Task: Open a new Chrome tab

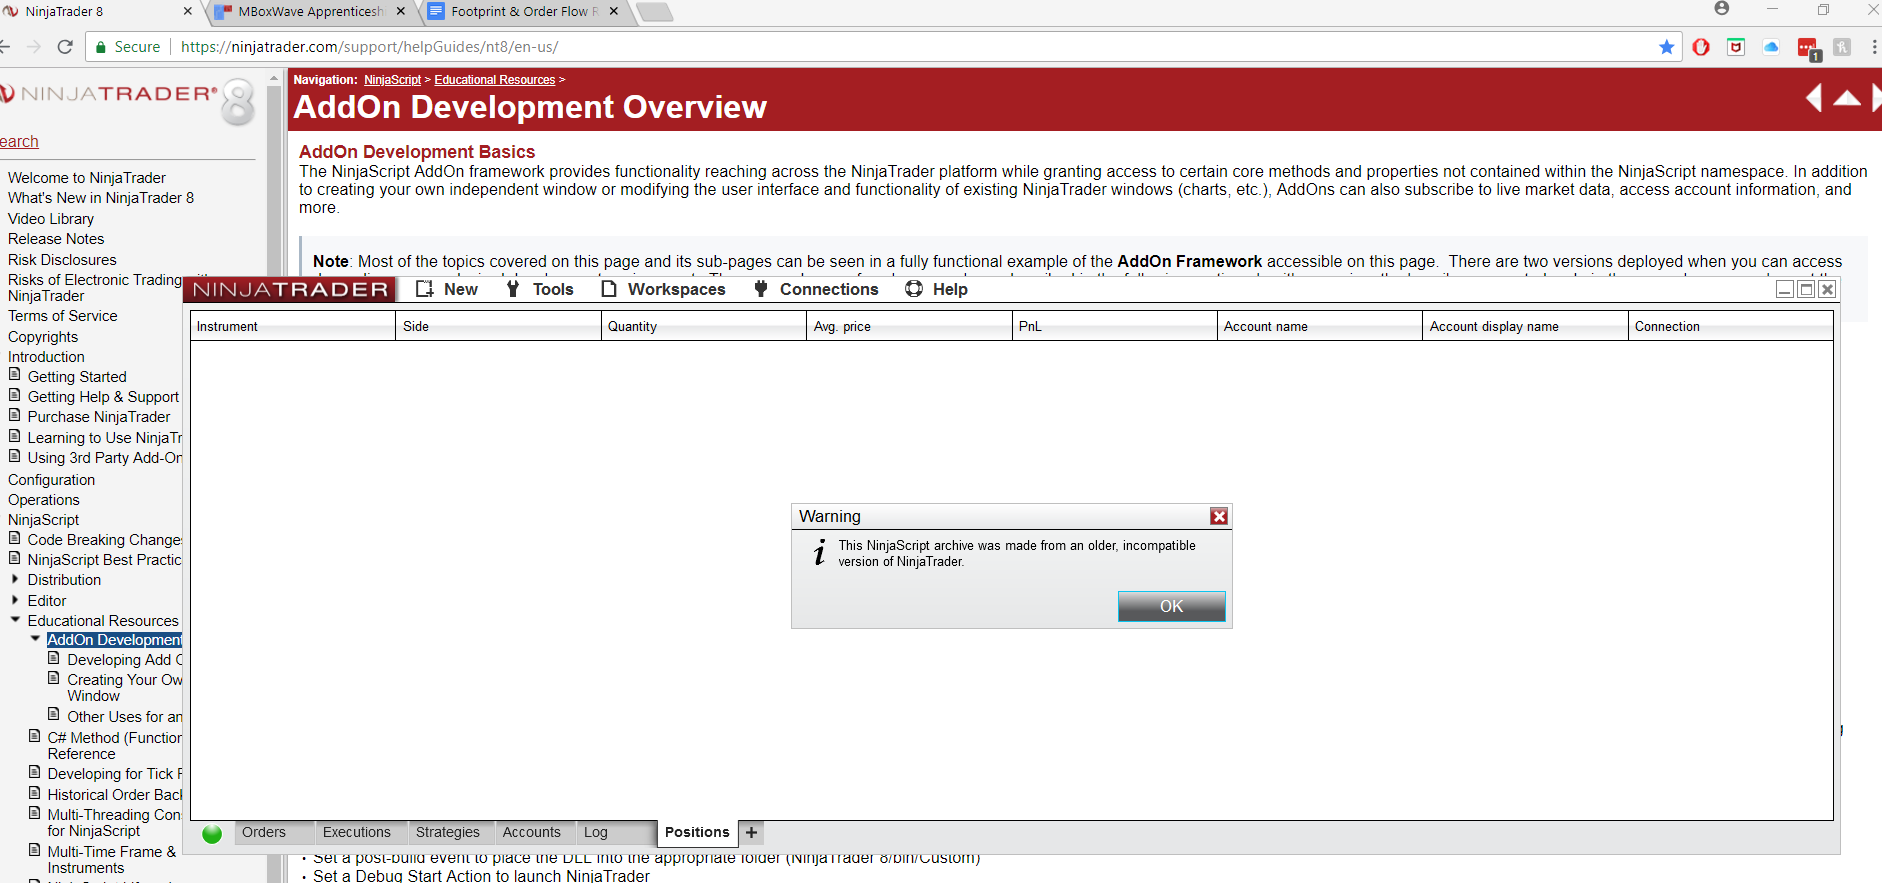Action: (654, 12)
